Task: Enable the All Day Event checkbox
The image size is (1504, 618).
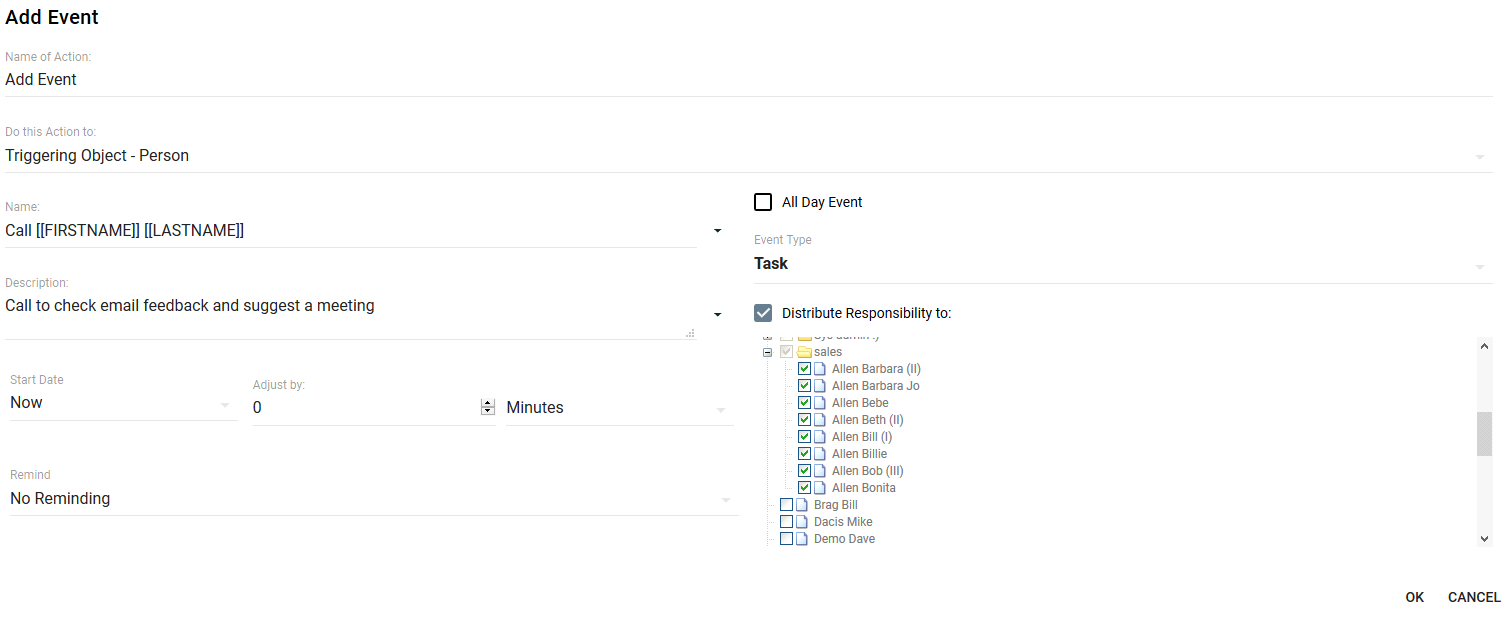Action: click(763, 202)
